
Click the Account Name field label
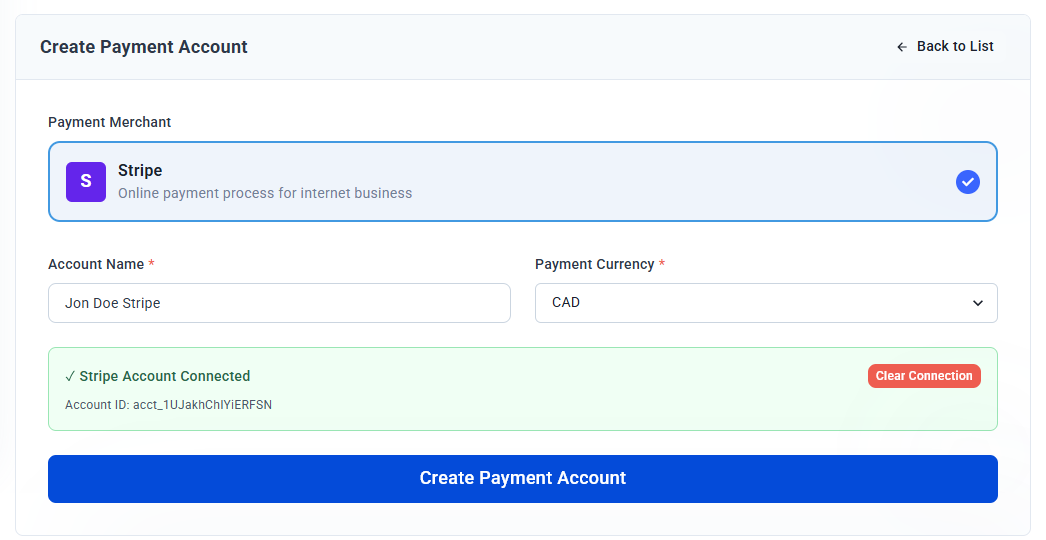96,264
